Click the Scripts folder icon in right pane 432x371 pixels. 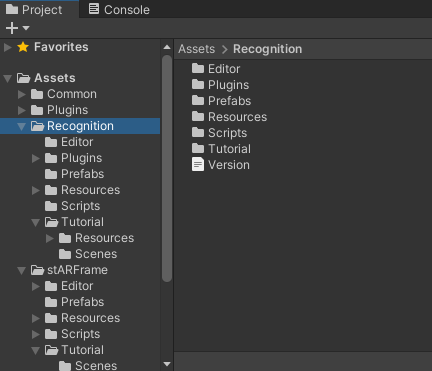pyautogui.click(x=198, y=132)
